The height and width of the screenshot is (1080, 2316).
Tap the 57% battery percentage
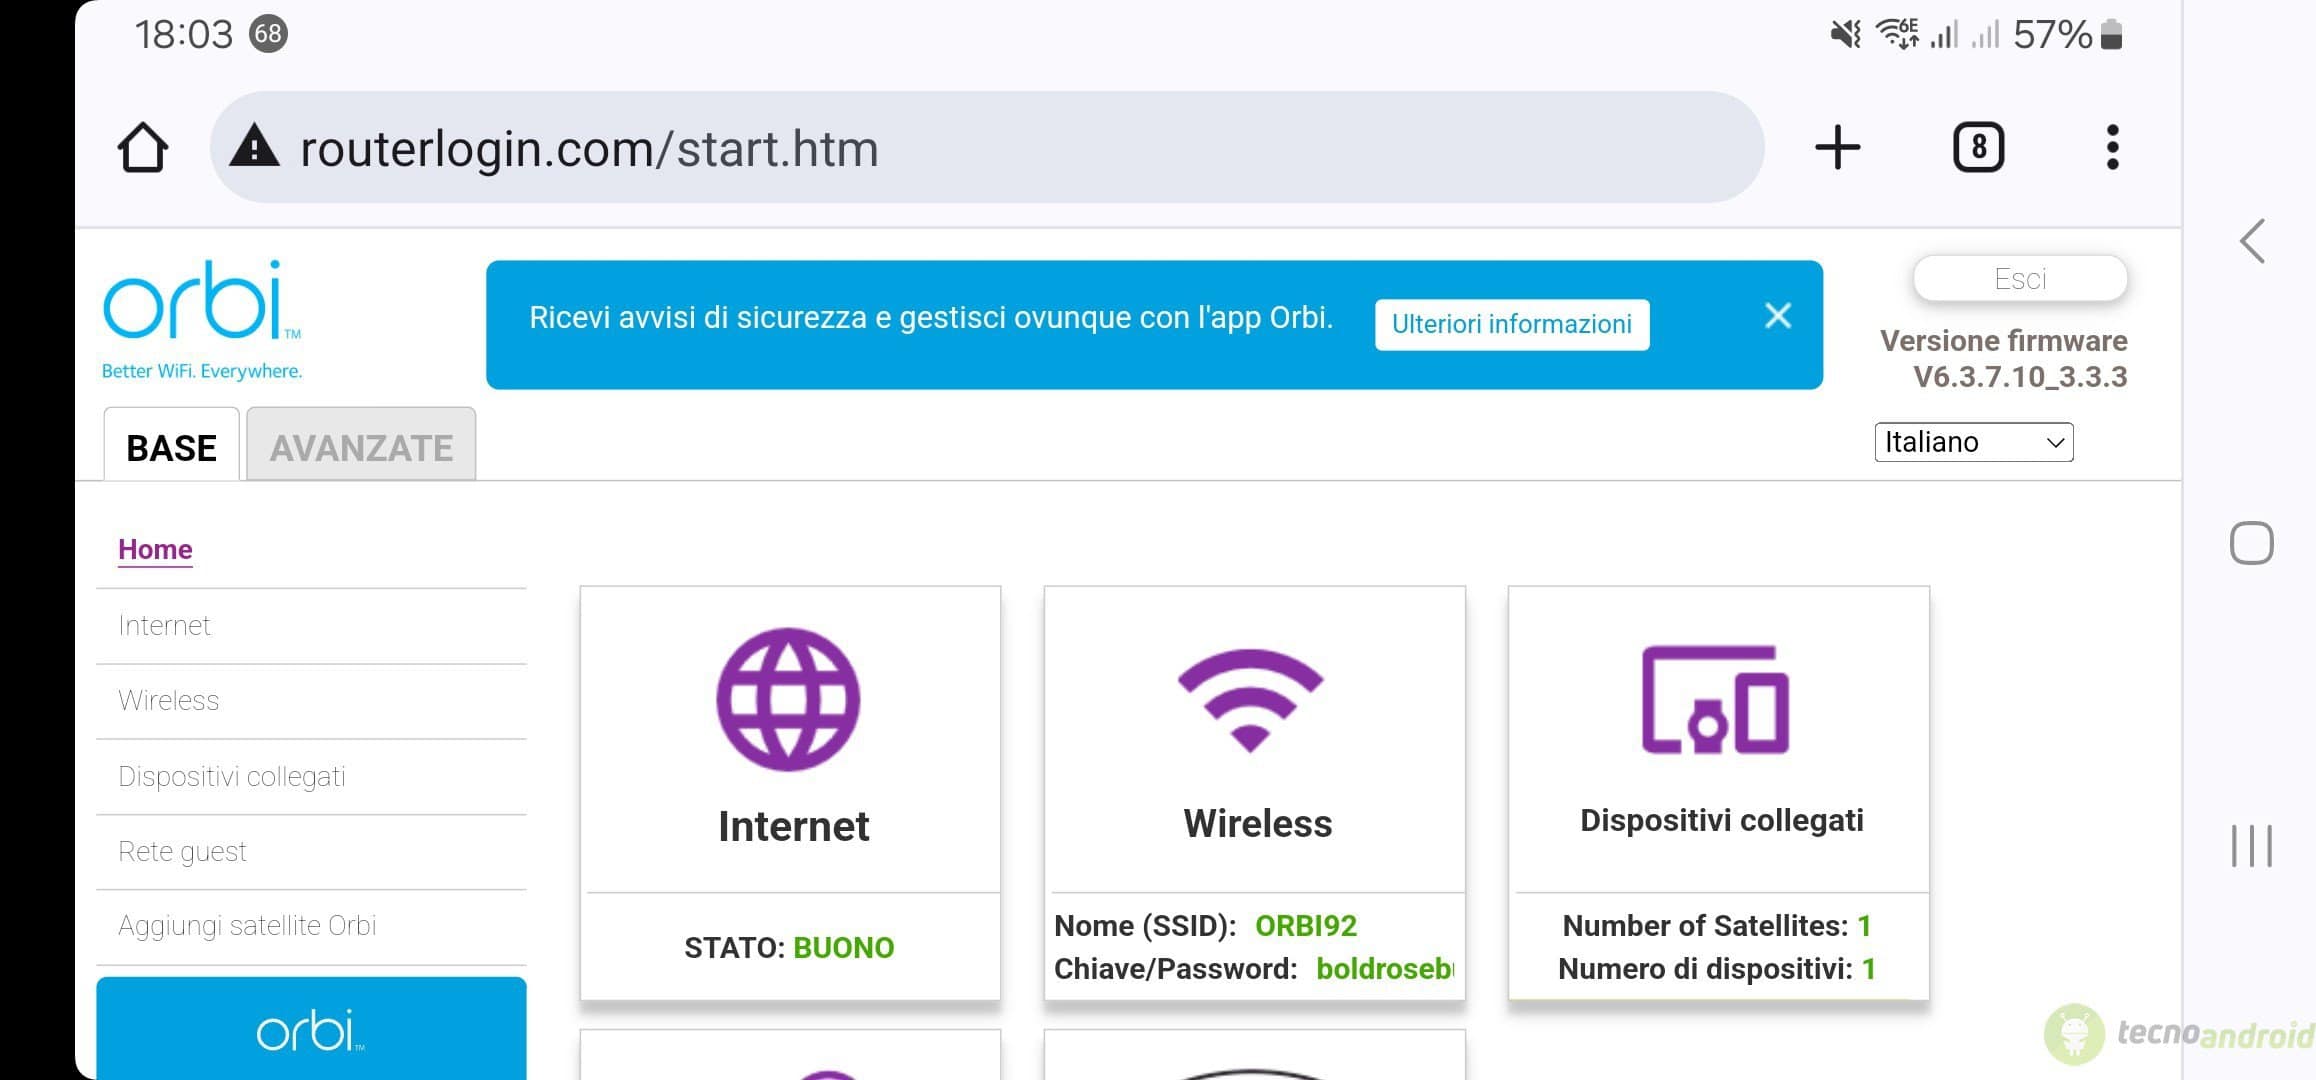[x=2052, y=34]
